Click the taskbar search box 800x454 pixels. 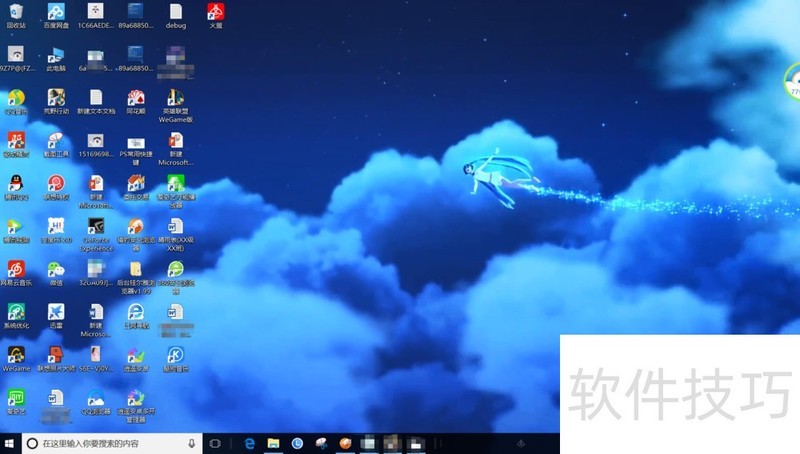coord(112,443)
